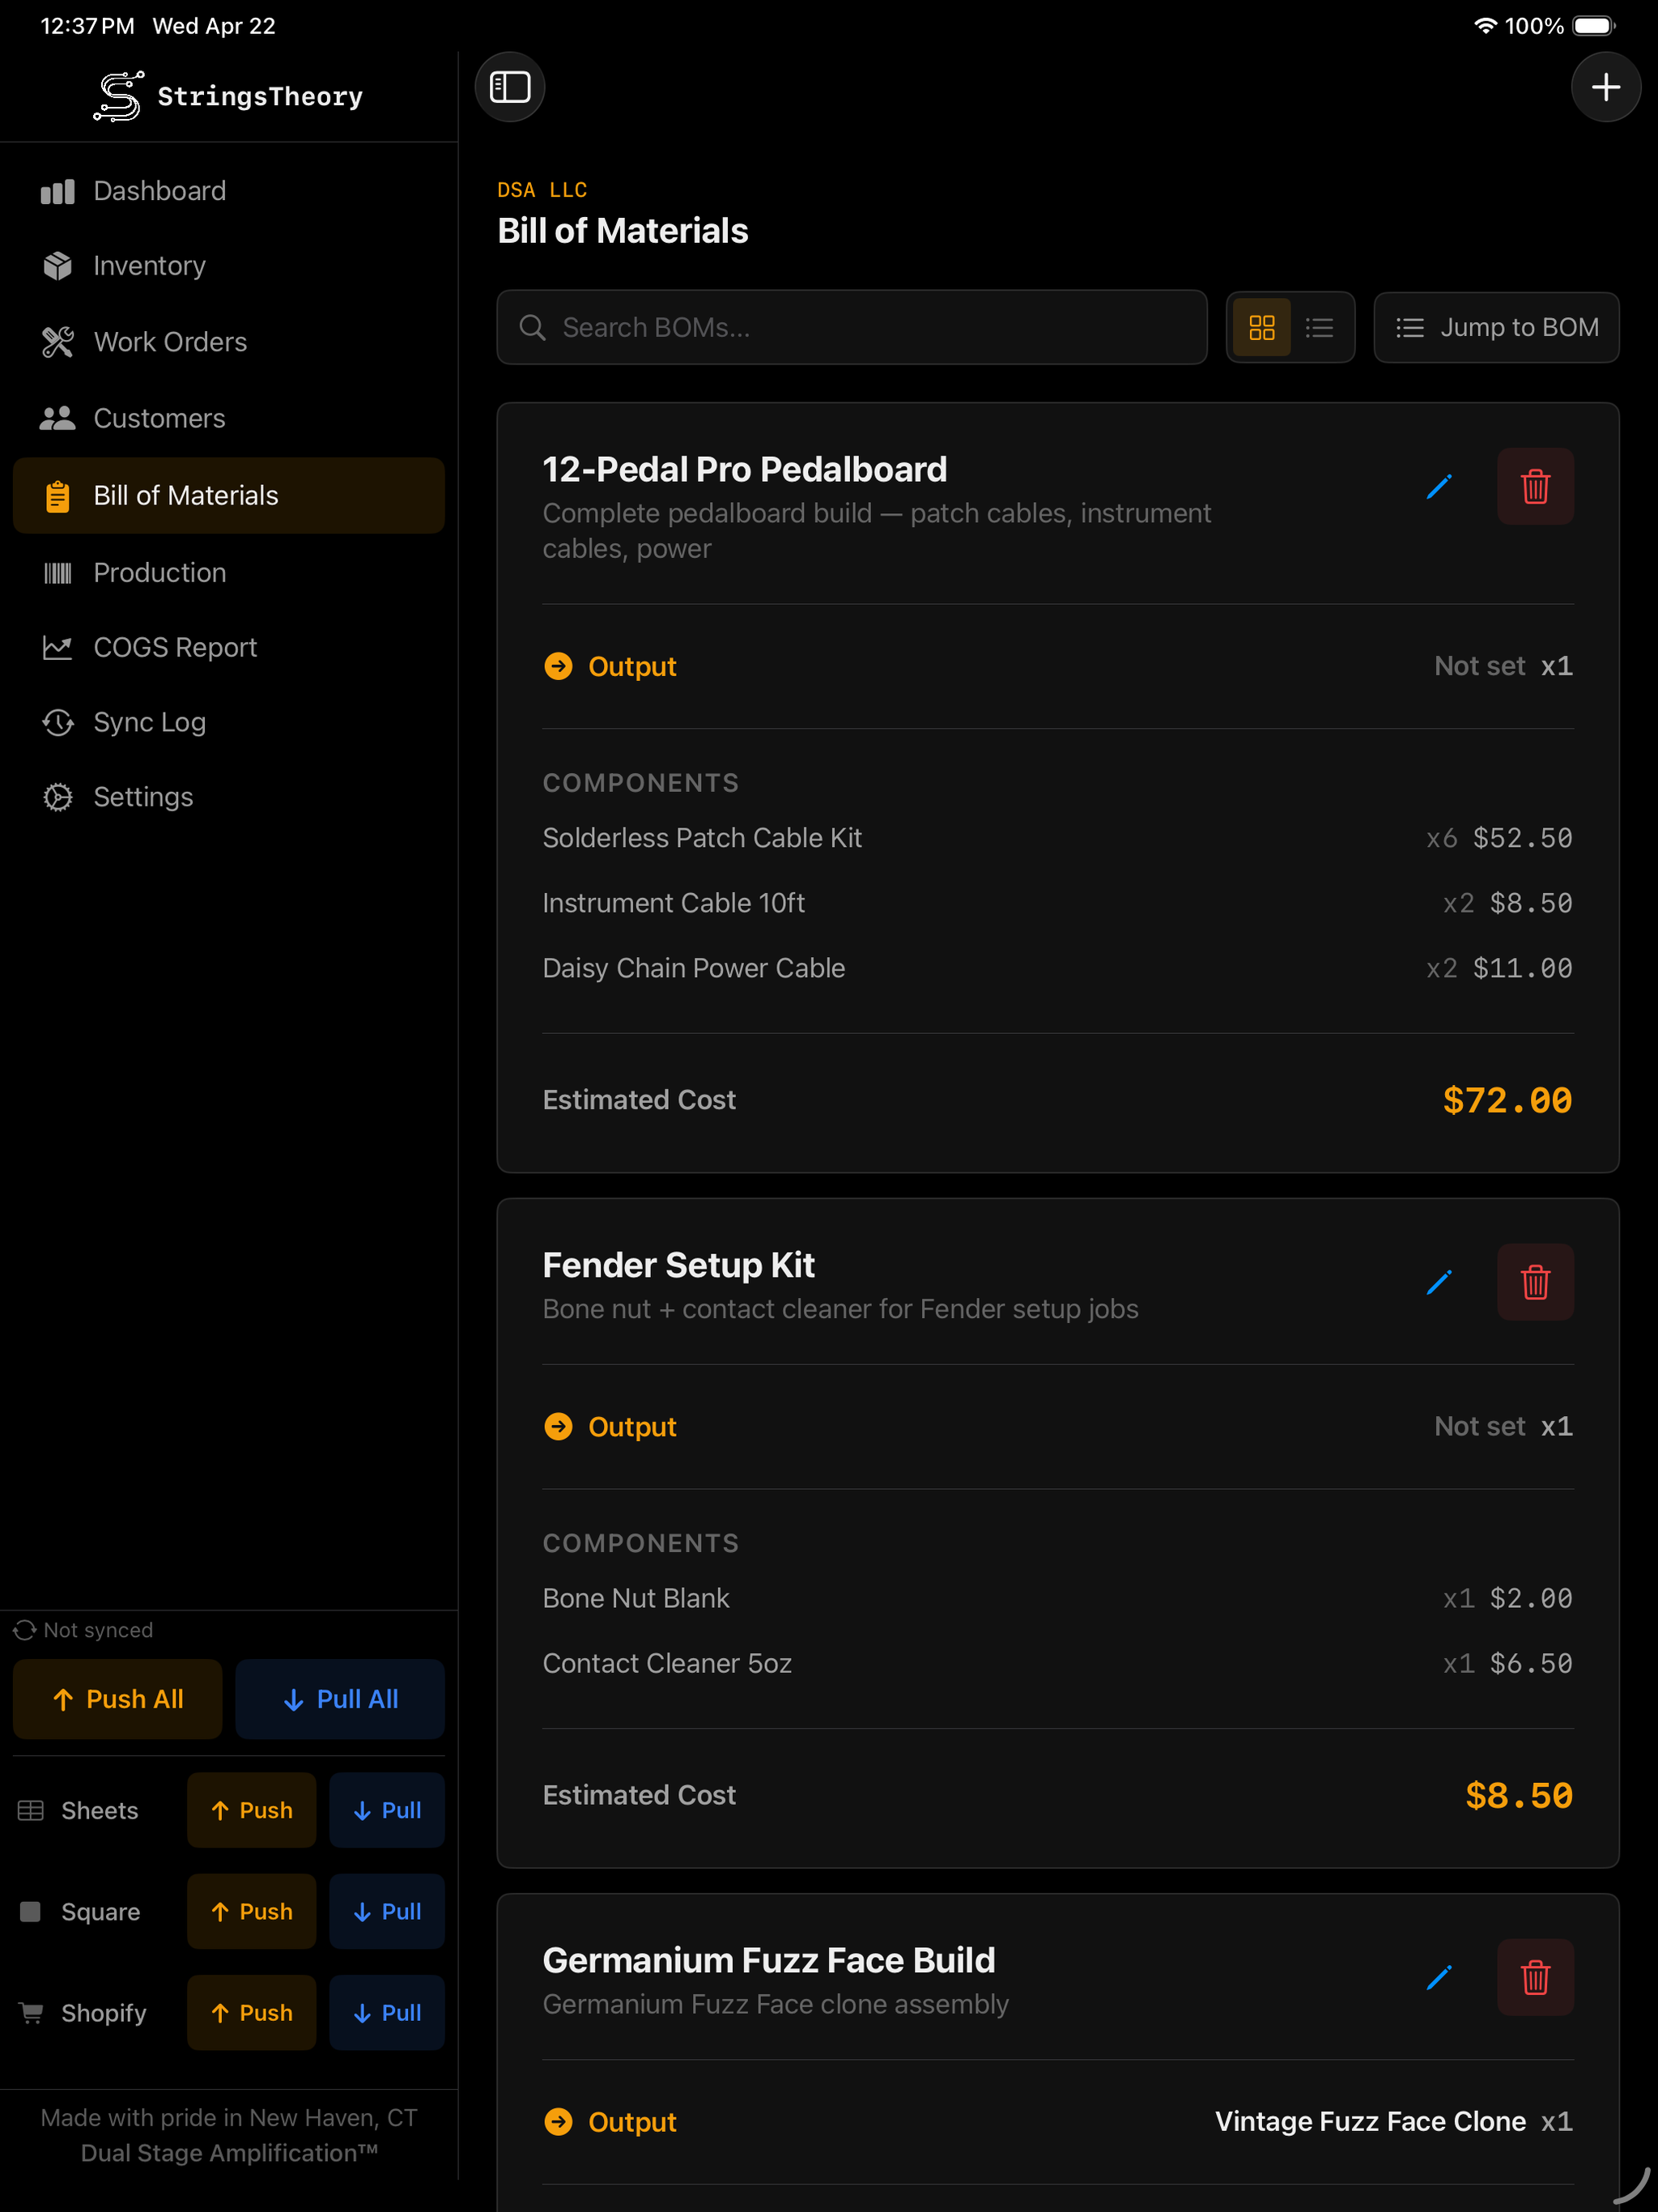1658x2212 pixels.
Task: Open the COGS Report page
Action: point(175,648)
